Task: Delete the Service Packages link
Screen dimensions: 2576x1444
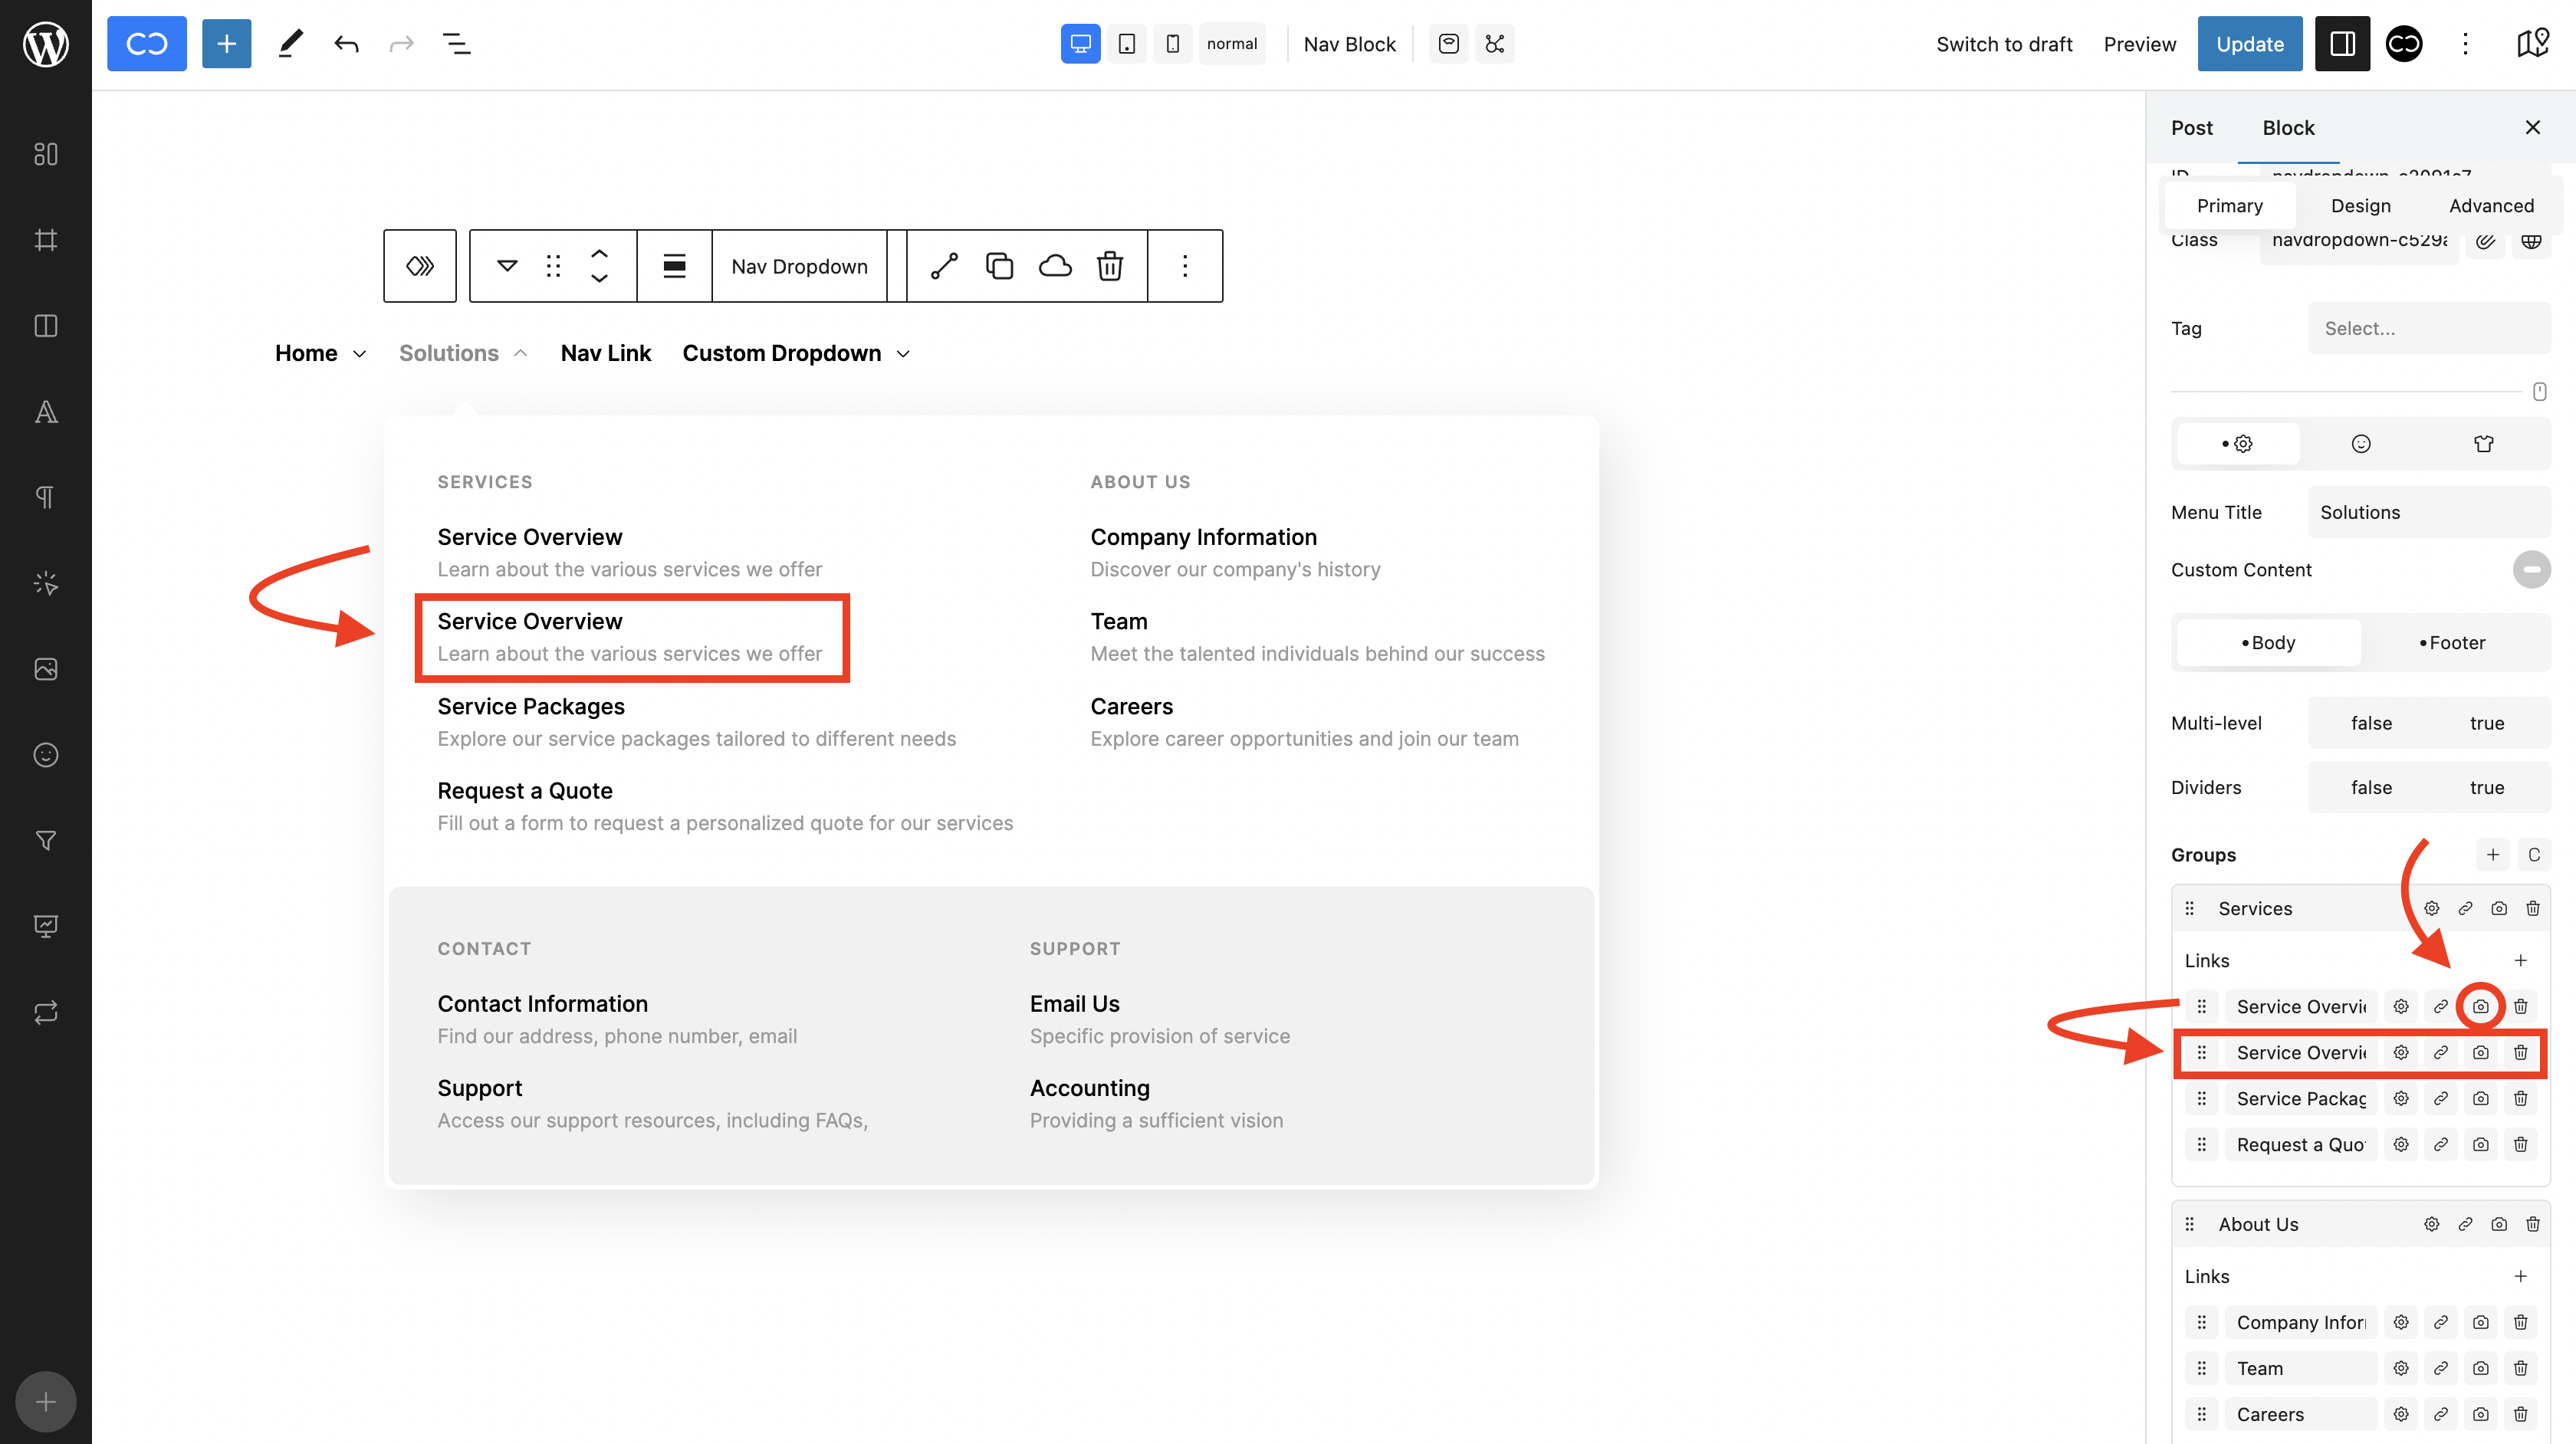Action: click(x=2520, y=1098)
